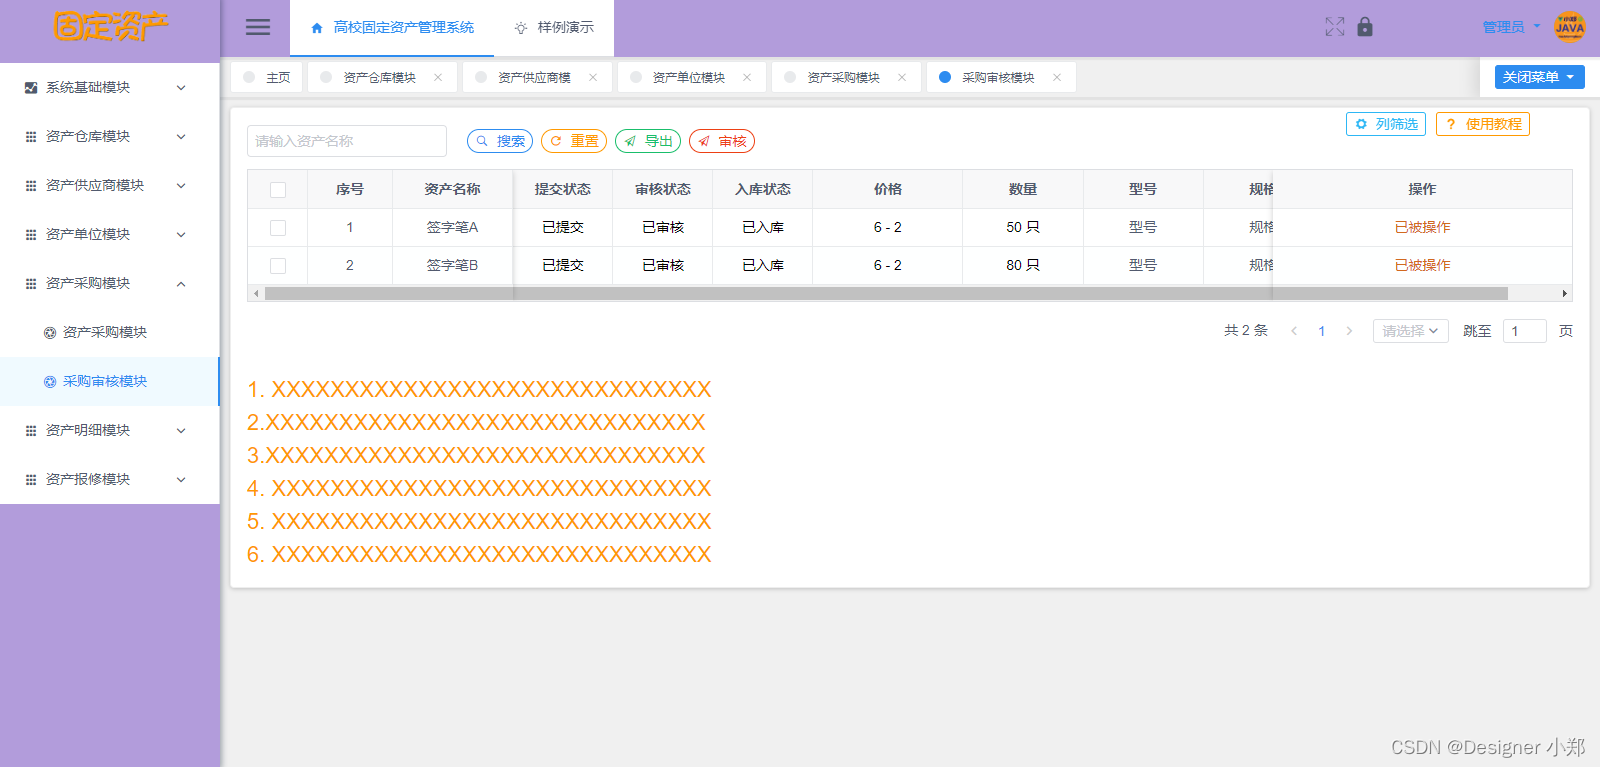Image resolution: width=1600 pixels, height=767 pixels.
Task: Focus the 跳至 page number field
Action: (x=1525, y=331)
